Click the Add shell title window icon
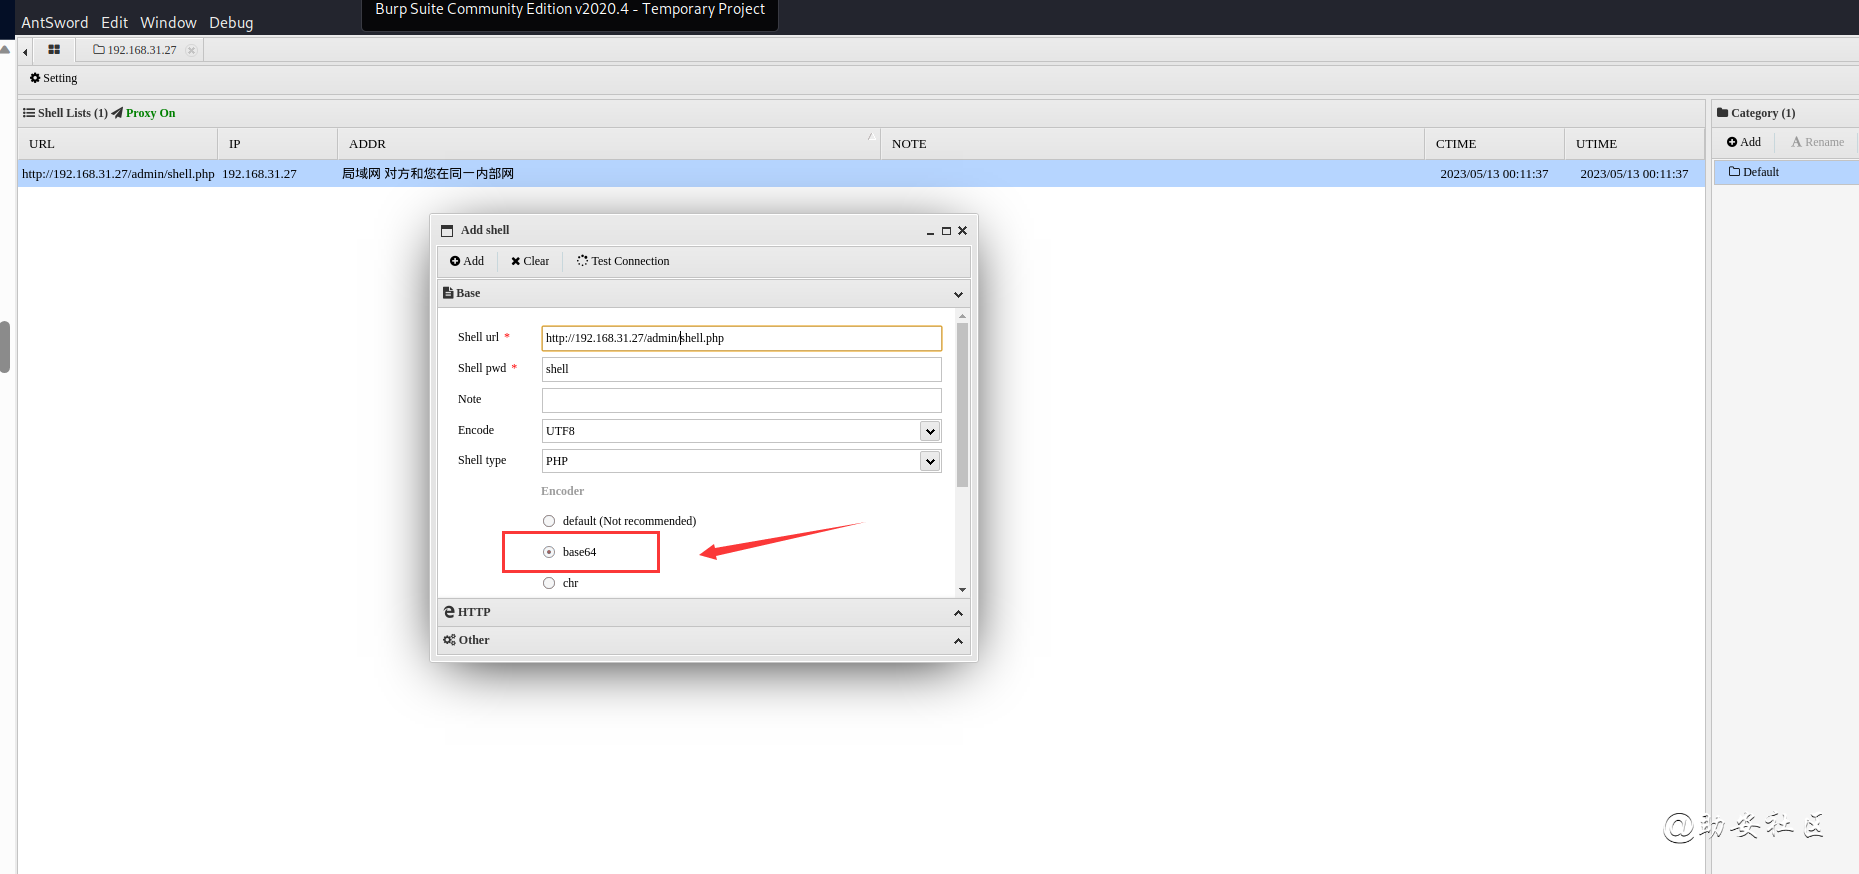The height and width of the screenshot is (874, 1859). coord(447,231)
